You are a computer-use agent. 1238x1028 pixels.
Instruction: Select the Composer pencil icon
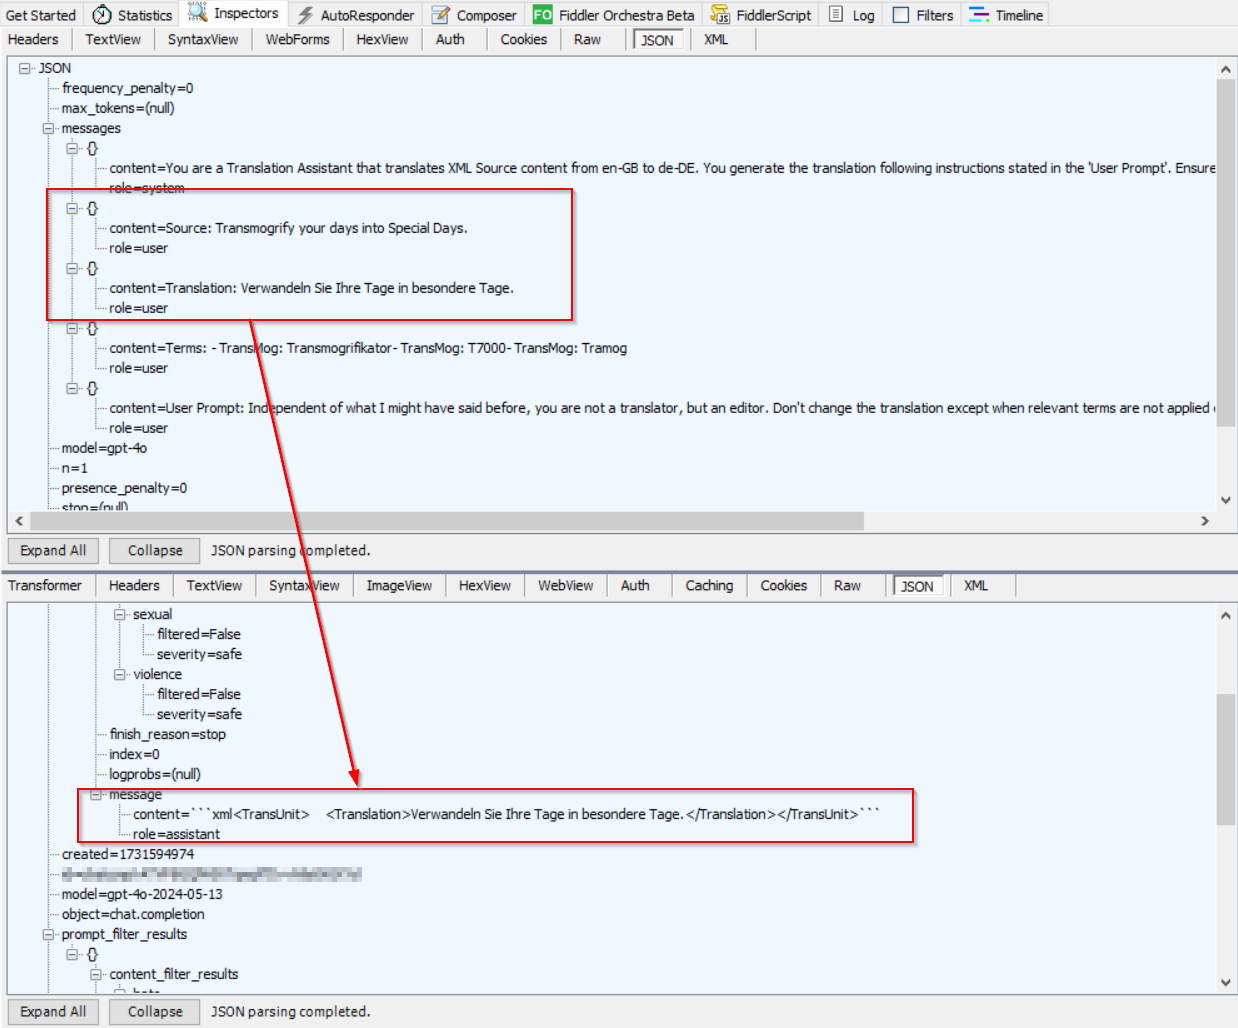pos(438,14)
